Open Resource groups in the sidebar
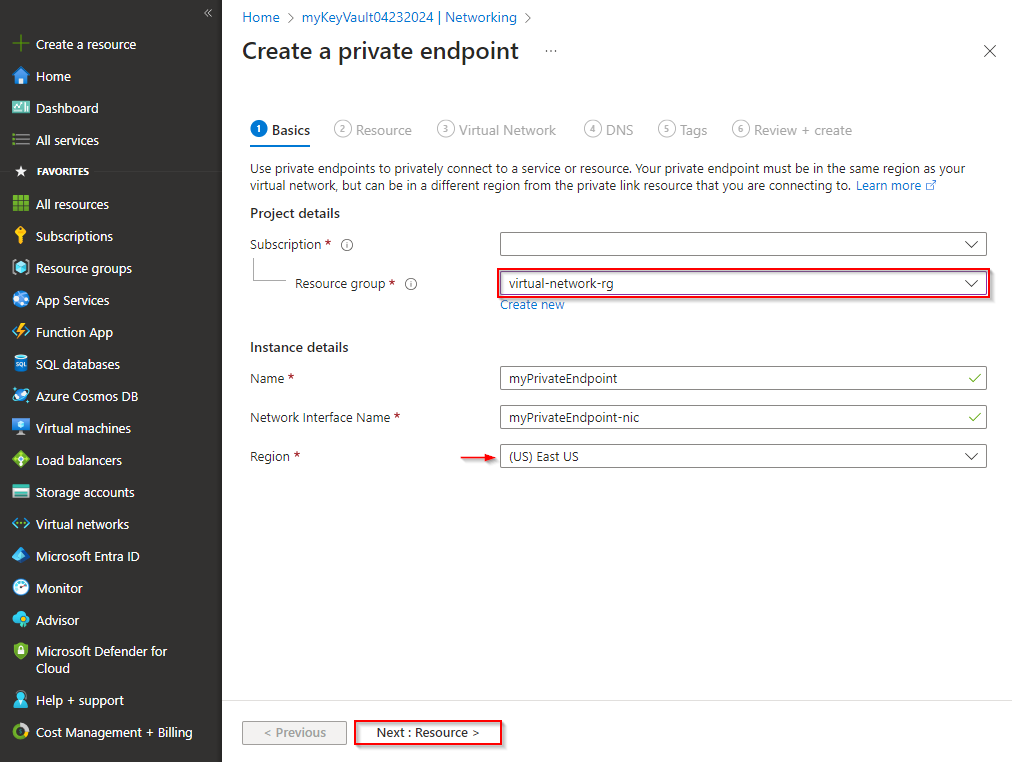This screenshot has width=1012, height=762. [84, 267]
